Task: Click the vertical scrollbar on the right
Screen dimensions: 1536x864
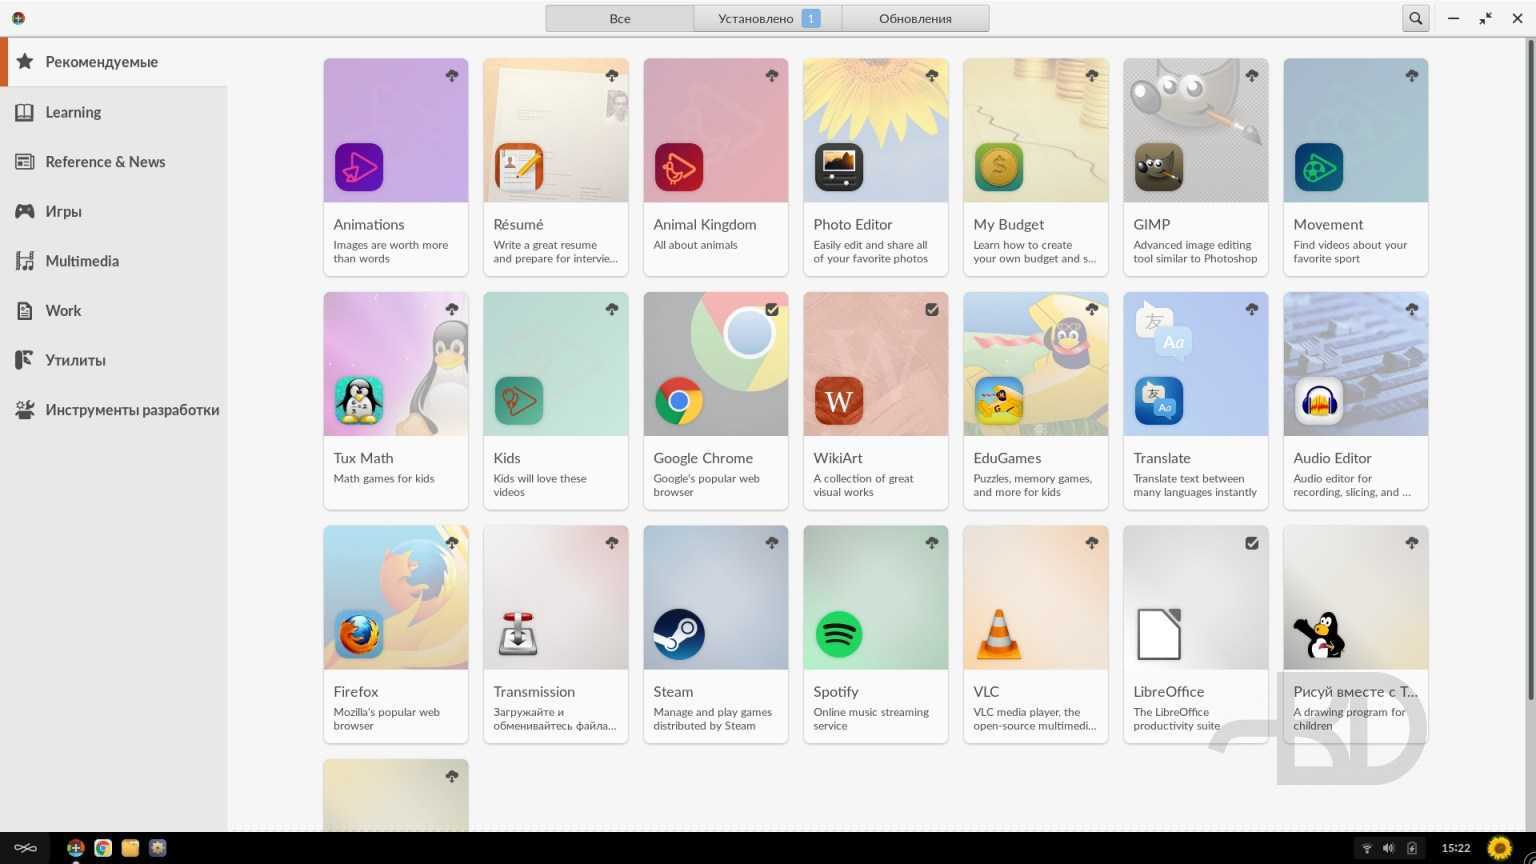Action: tap(1529, 370)
